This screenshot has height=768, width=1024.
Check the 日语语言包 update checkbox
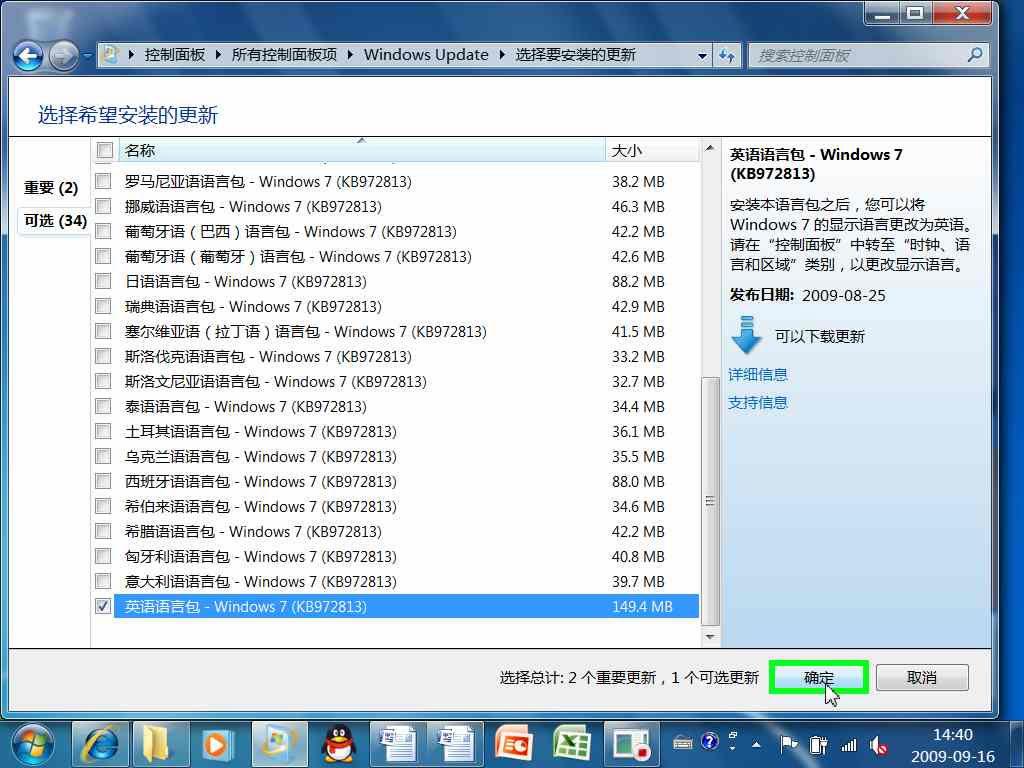click(103, 281)
